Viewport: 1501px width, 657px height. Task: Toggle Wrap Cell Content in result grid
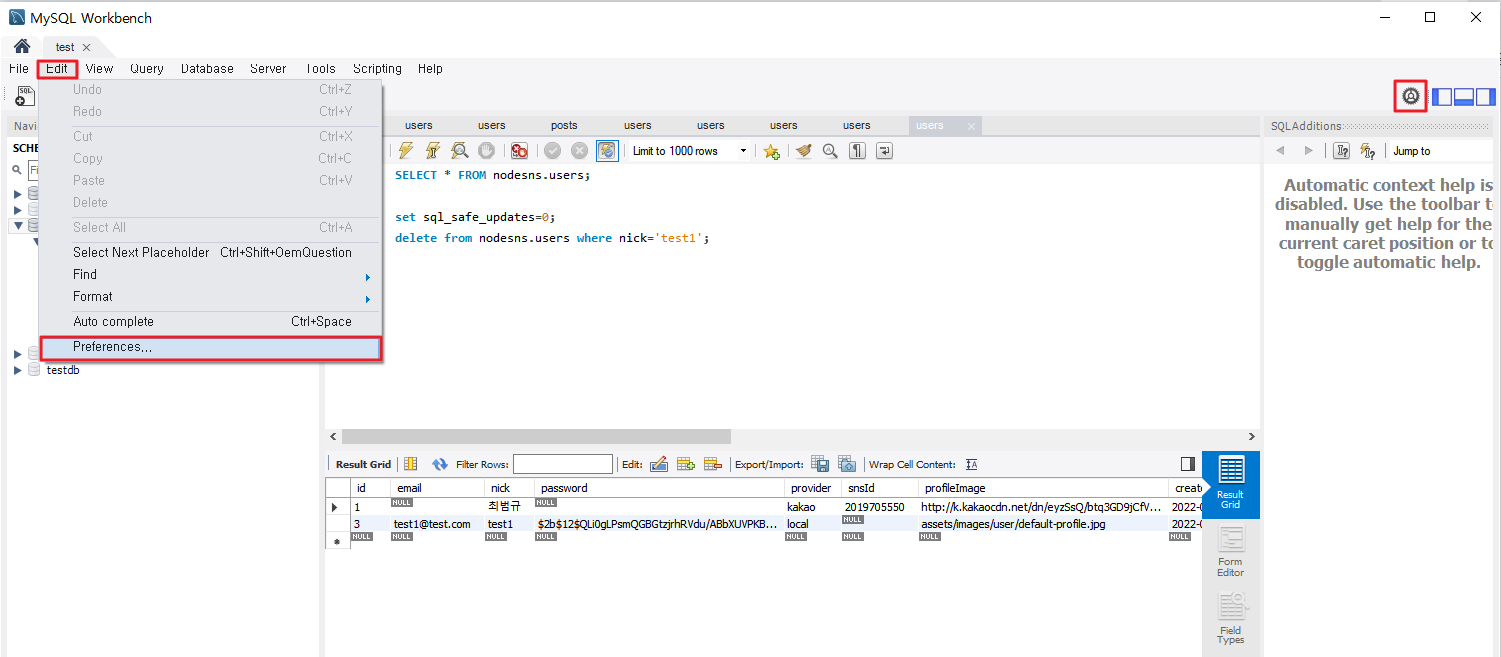[x=971, y=463]
